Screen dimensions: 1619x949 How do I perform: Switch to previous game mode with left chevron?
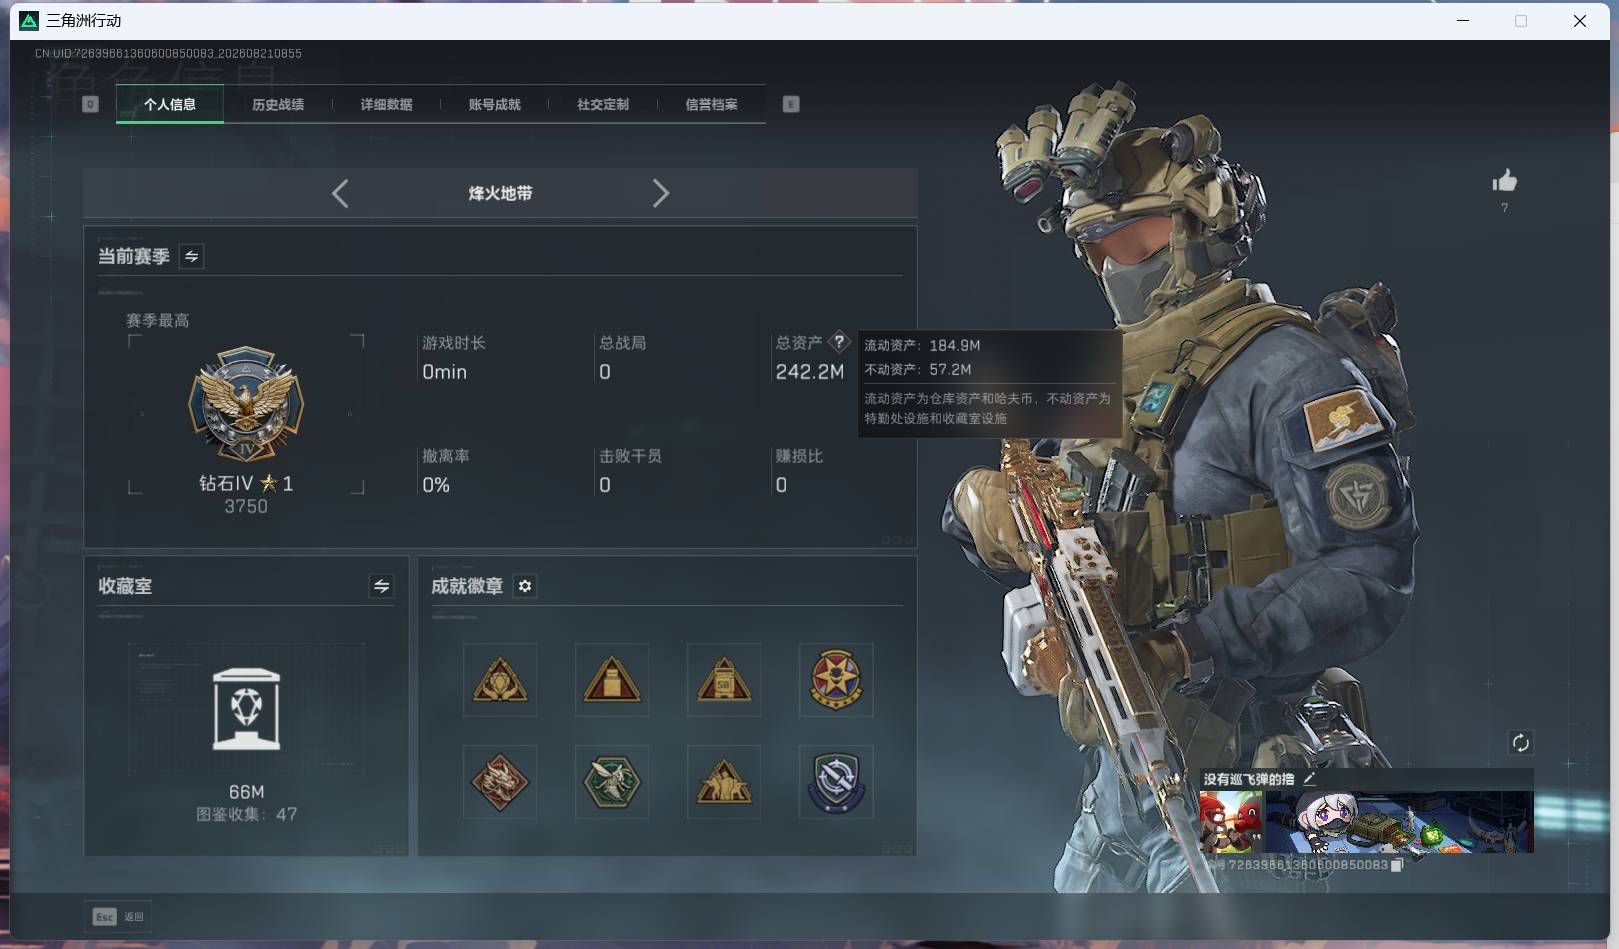point(340,193)
